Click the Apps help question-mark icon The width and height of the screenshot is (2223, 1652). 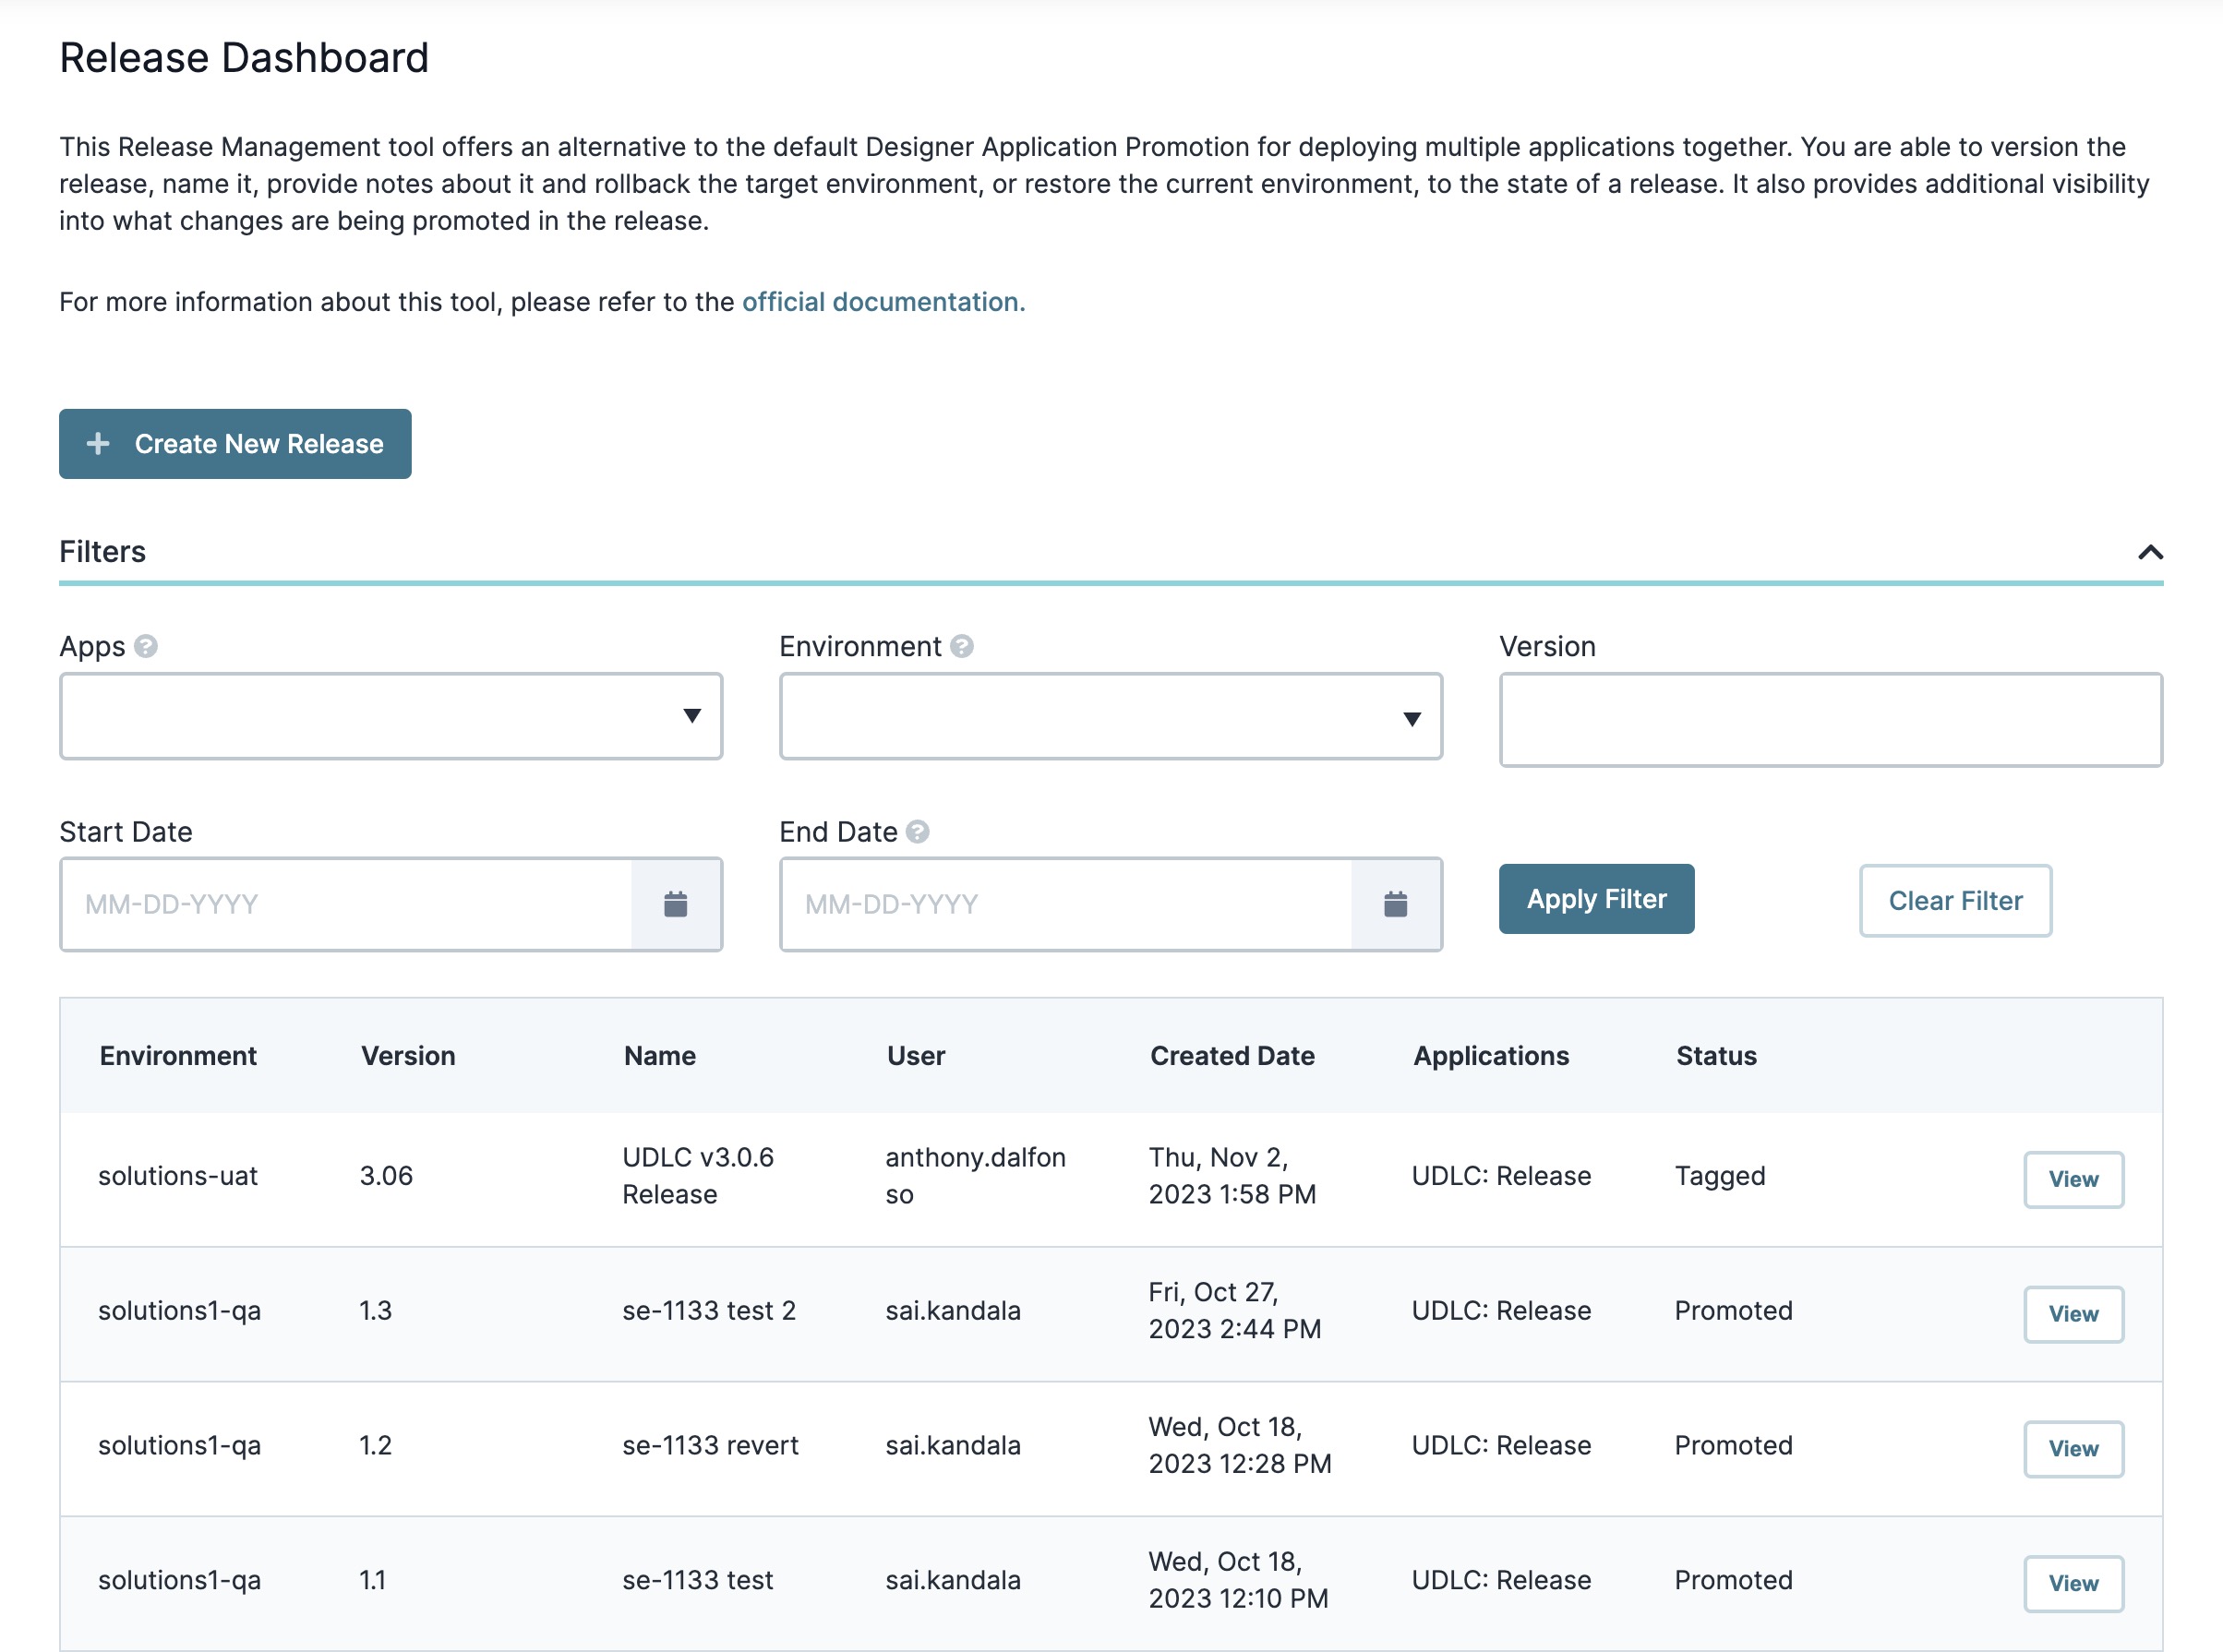[146, 647]
